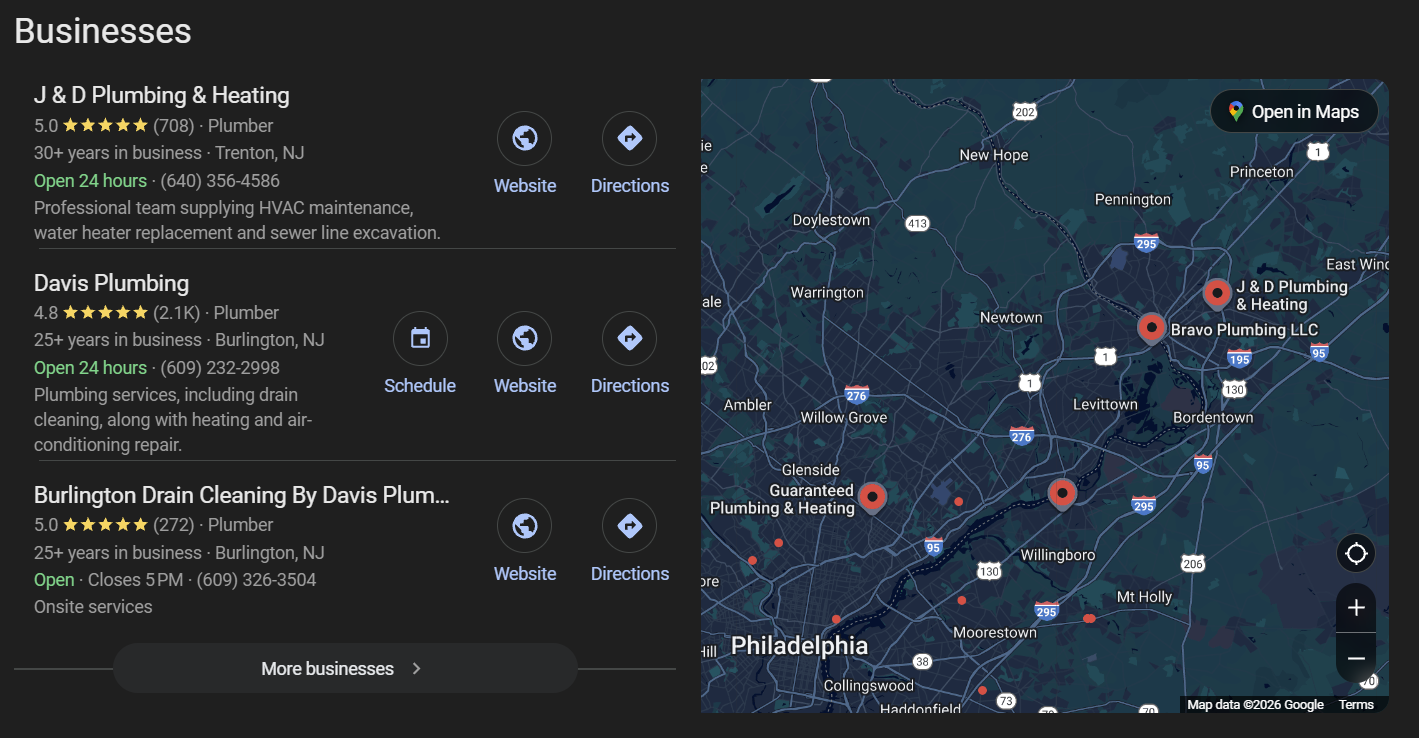Viewport: 1419px width, 738px height.
Task: Click the J & D Plumbing map pin
Action: pos(1216,293)
